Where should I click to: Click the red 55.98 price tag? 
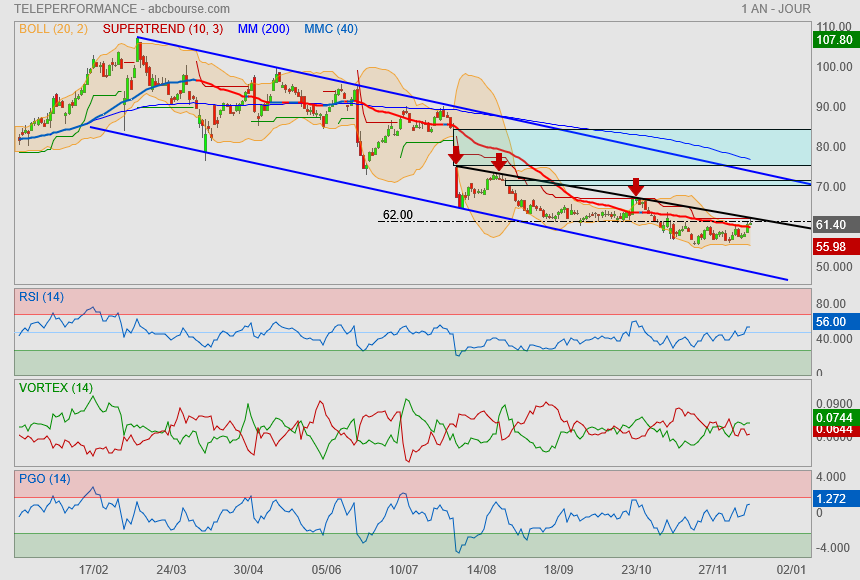(x=833, y=246)
